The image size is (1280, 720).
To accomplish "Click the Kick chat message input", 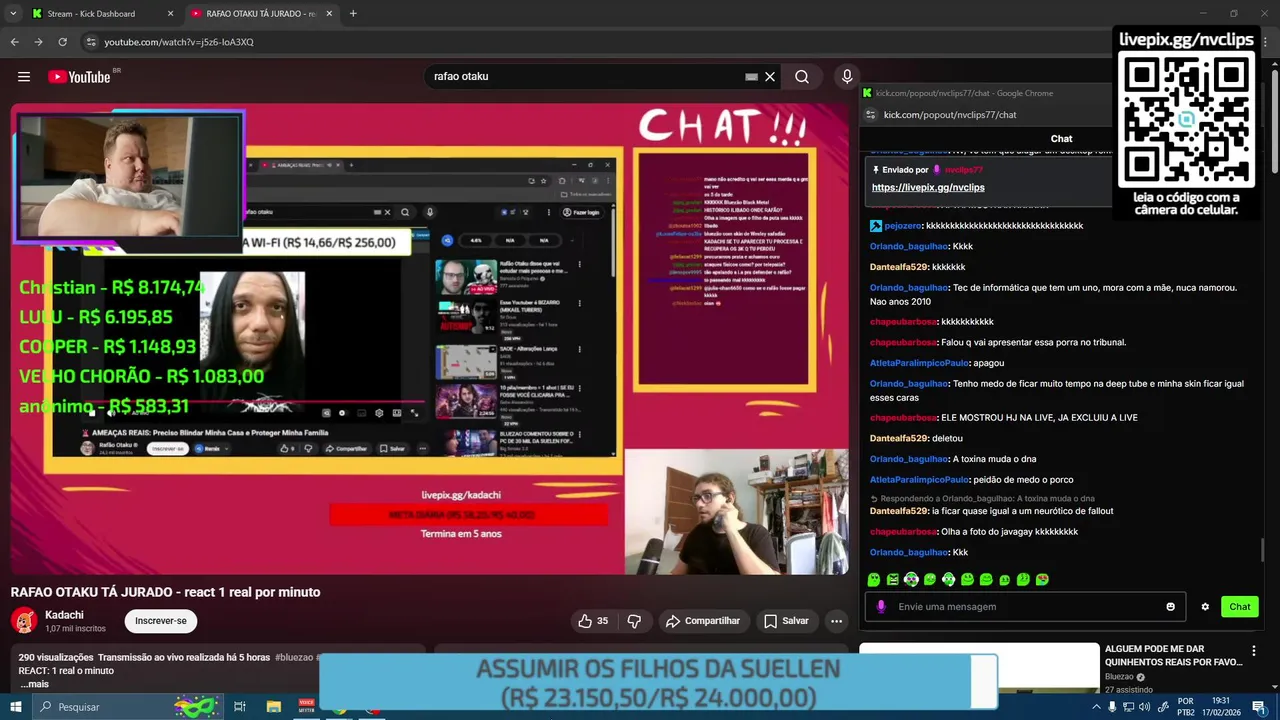I will coord(1028,607).
